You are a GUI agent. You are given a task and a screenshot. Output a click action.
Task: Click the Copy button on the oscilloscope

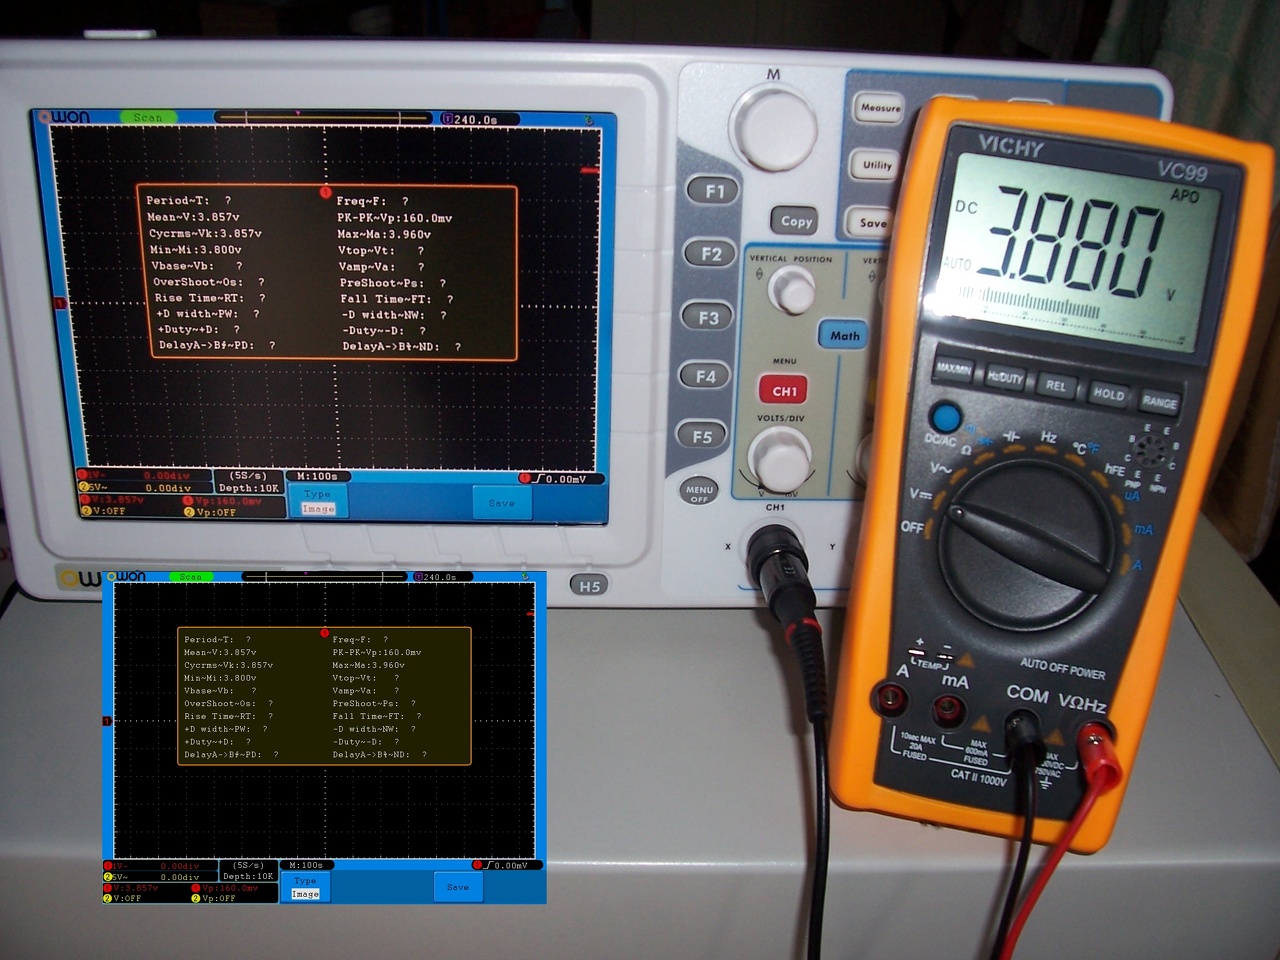point(795,221)
